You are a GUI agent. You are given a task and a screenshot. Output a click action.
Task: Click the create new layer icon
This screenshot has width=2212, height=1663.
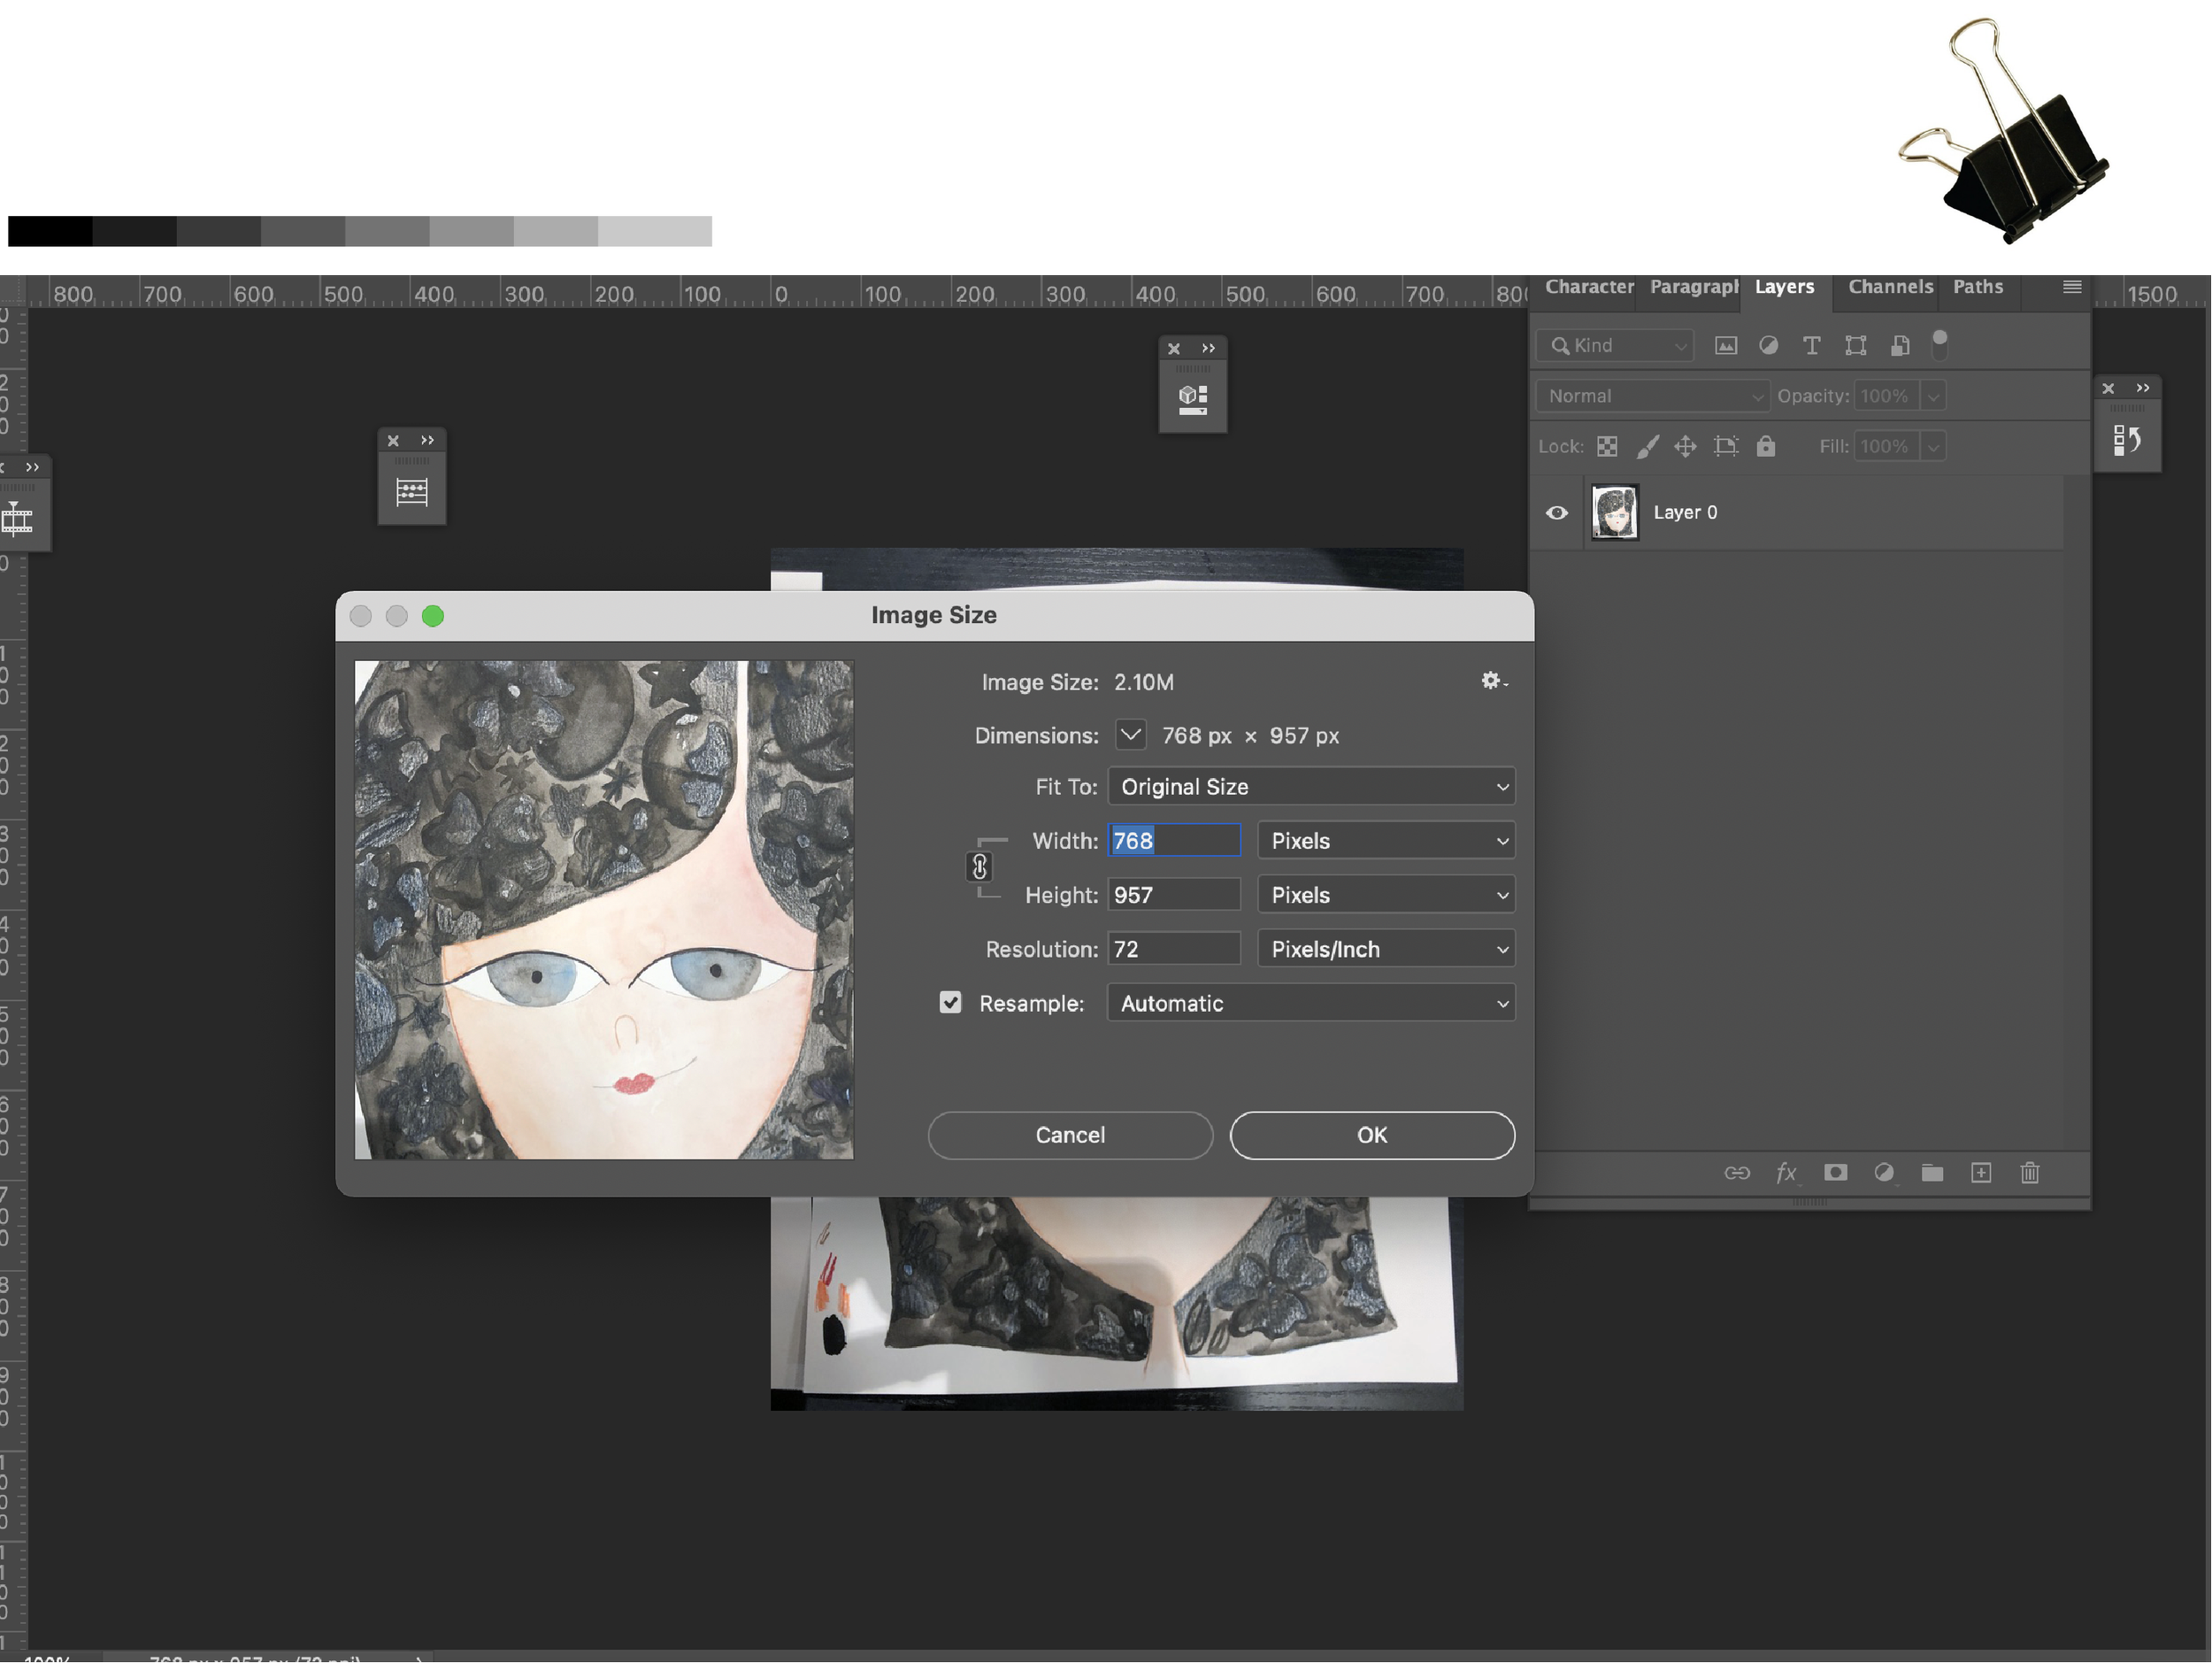(x=1981, y=1173)
